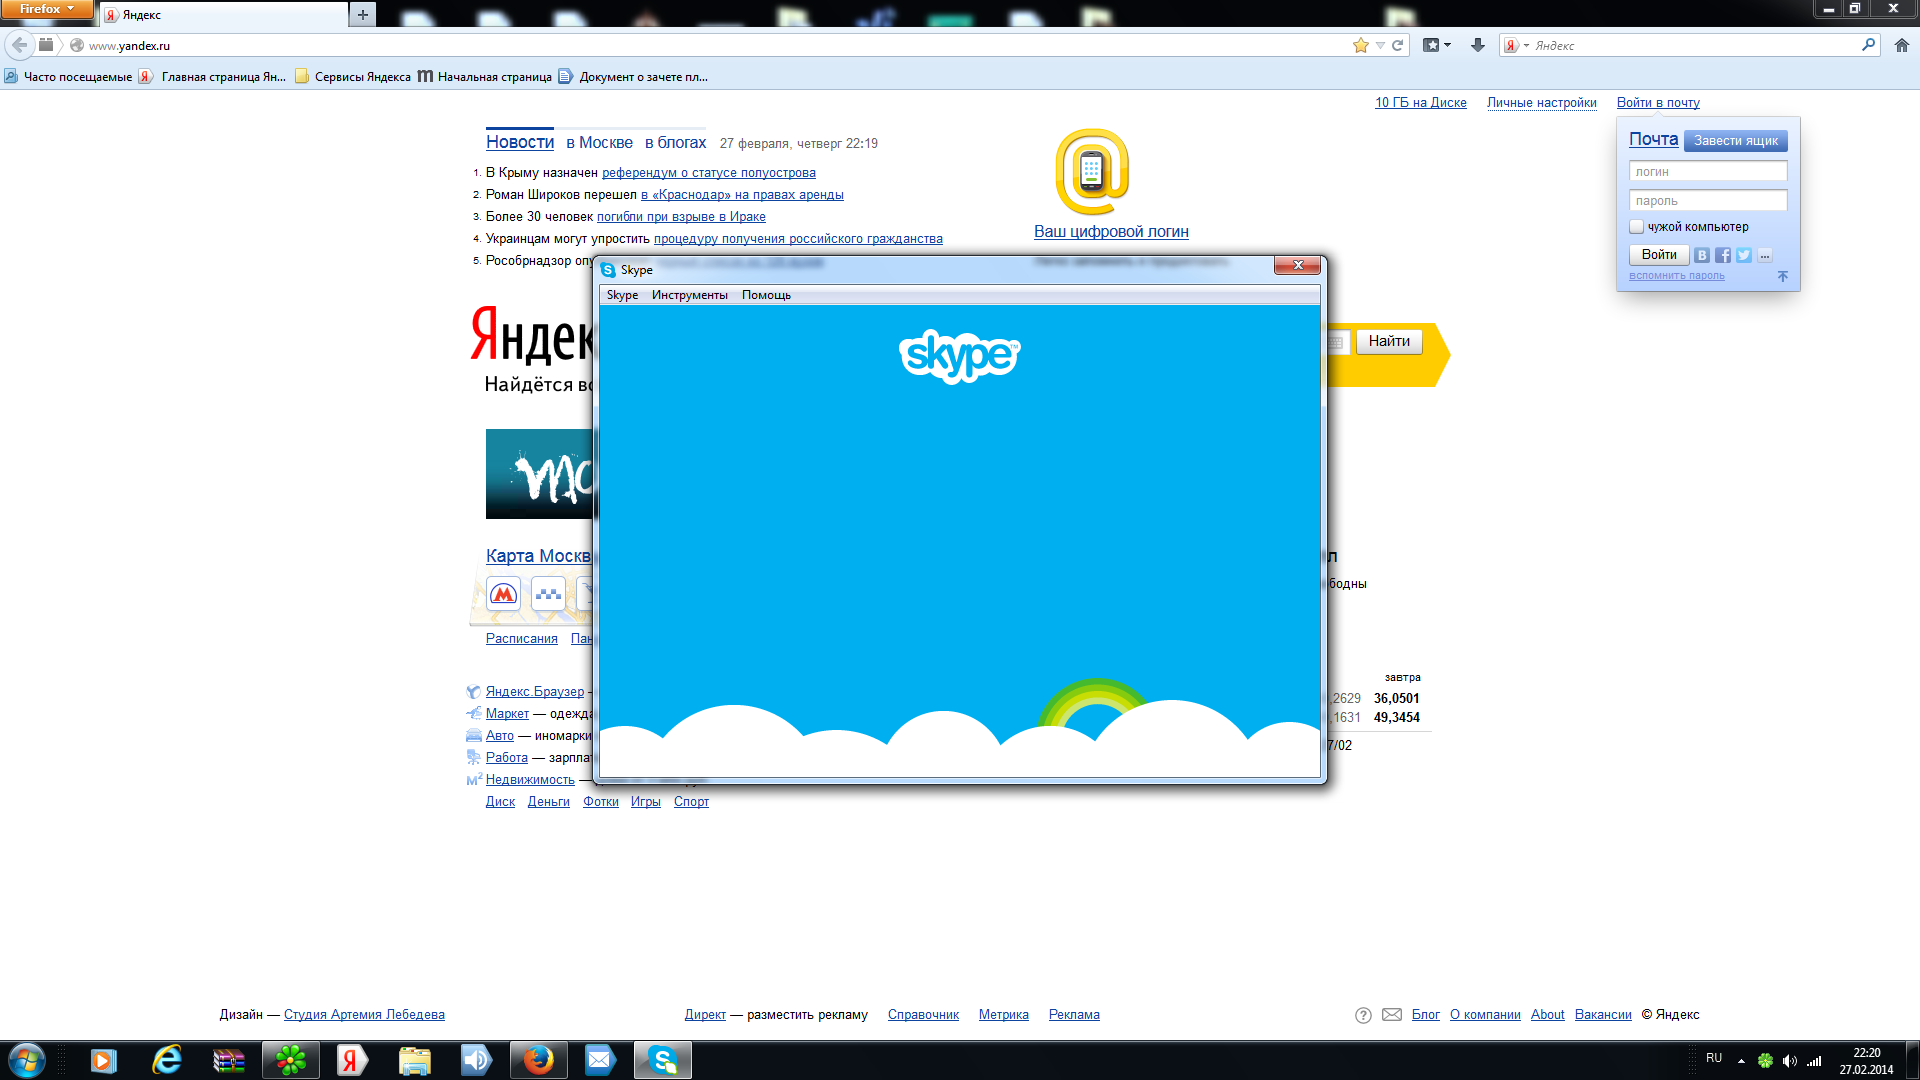
Task: Click the Найти search button
Action: click(1388, 342)
